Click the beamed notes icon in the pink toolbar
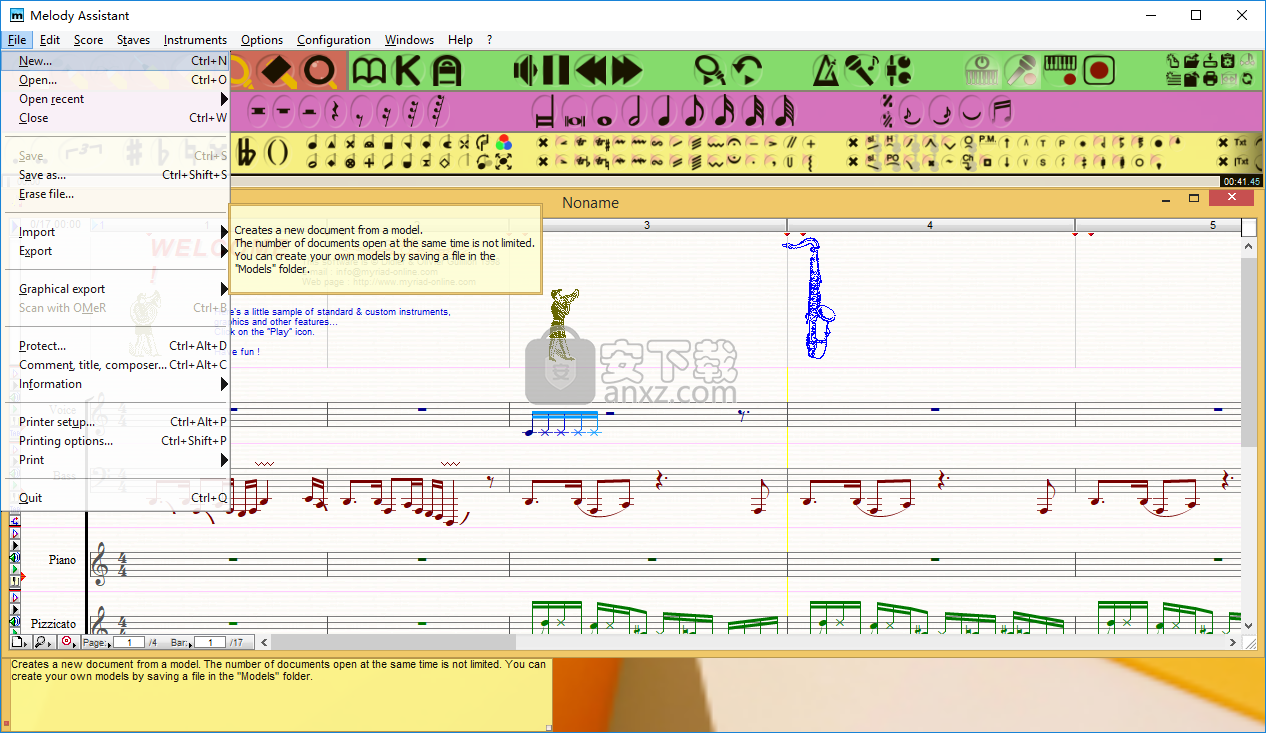1266x733 pixels. (x=1001, y=111)
